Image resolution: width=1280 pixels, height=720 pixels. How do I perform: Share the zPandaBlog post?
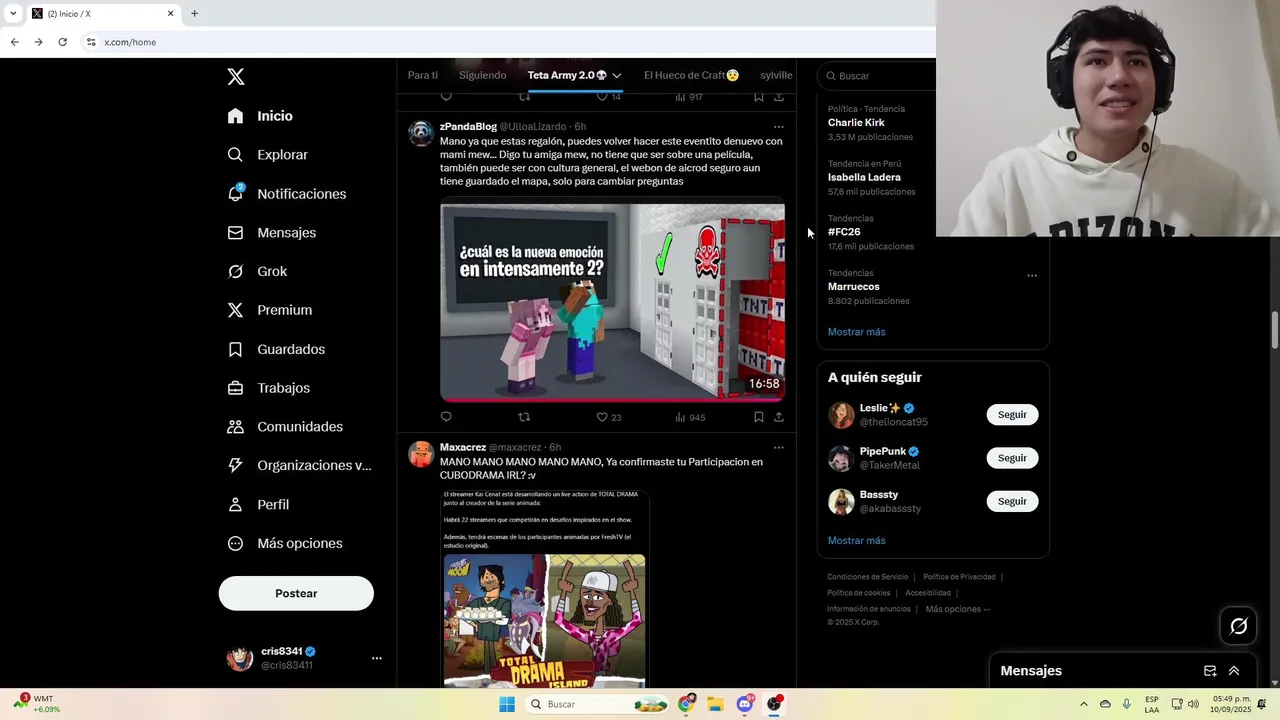click(x=779, y=417)
